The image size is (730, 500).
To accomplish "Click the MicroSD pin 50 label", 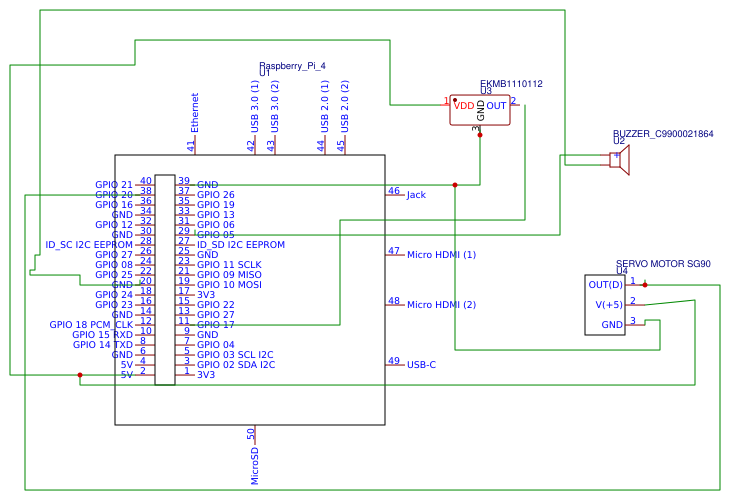I will [x=254, y=466].
